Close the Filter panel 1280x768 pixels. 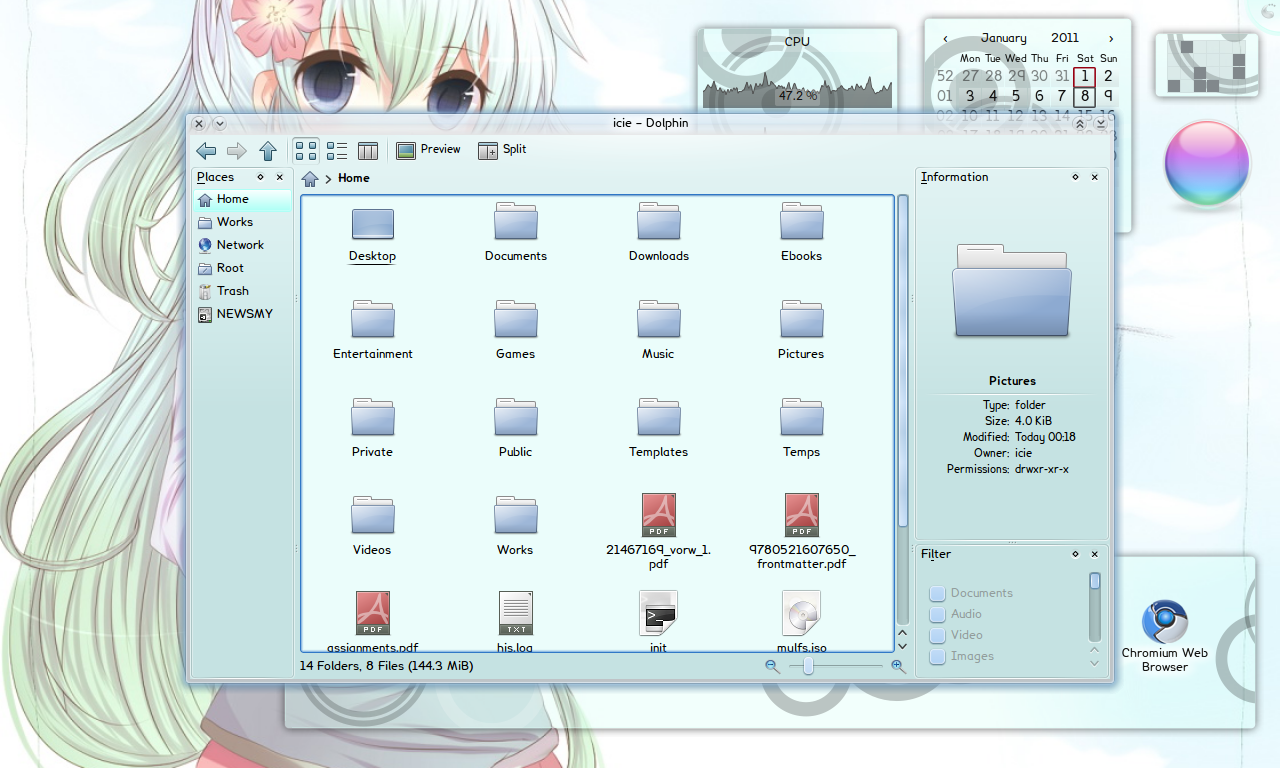coord(1095,554)
